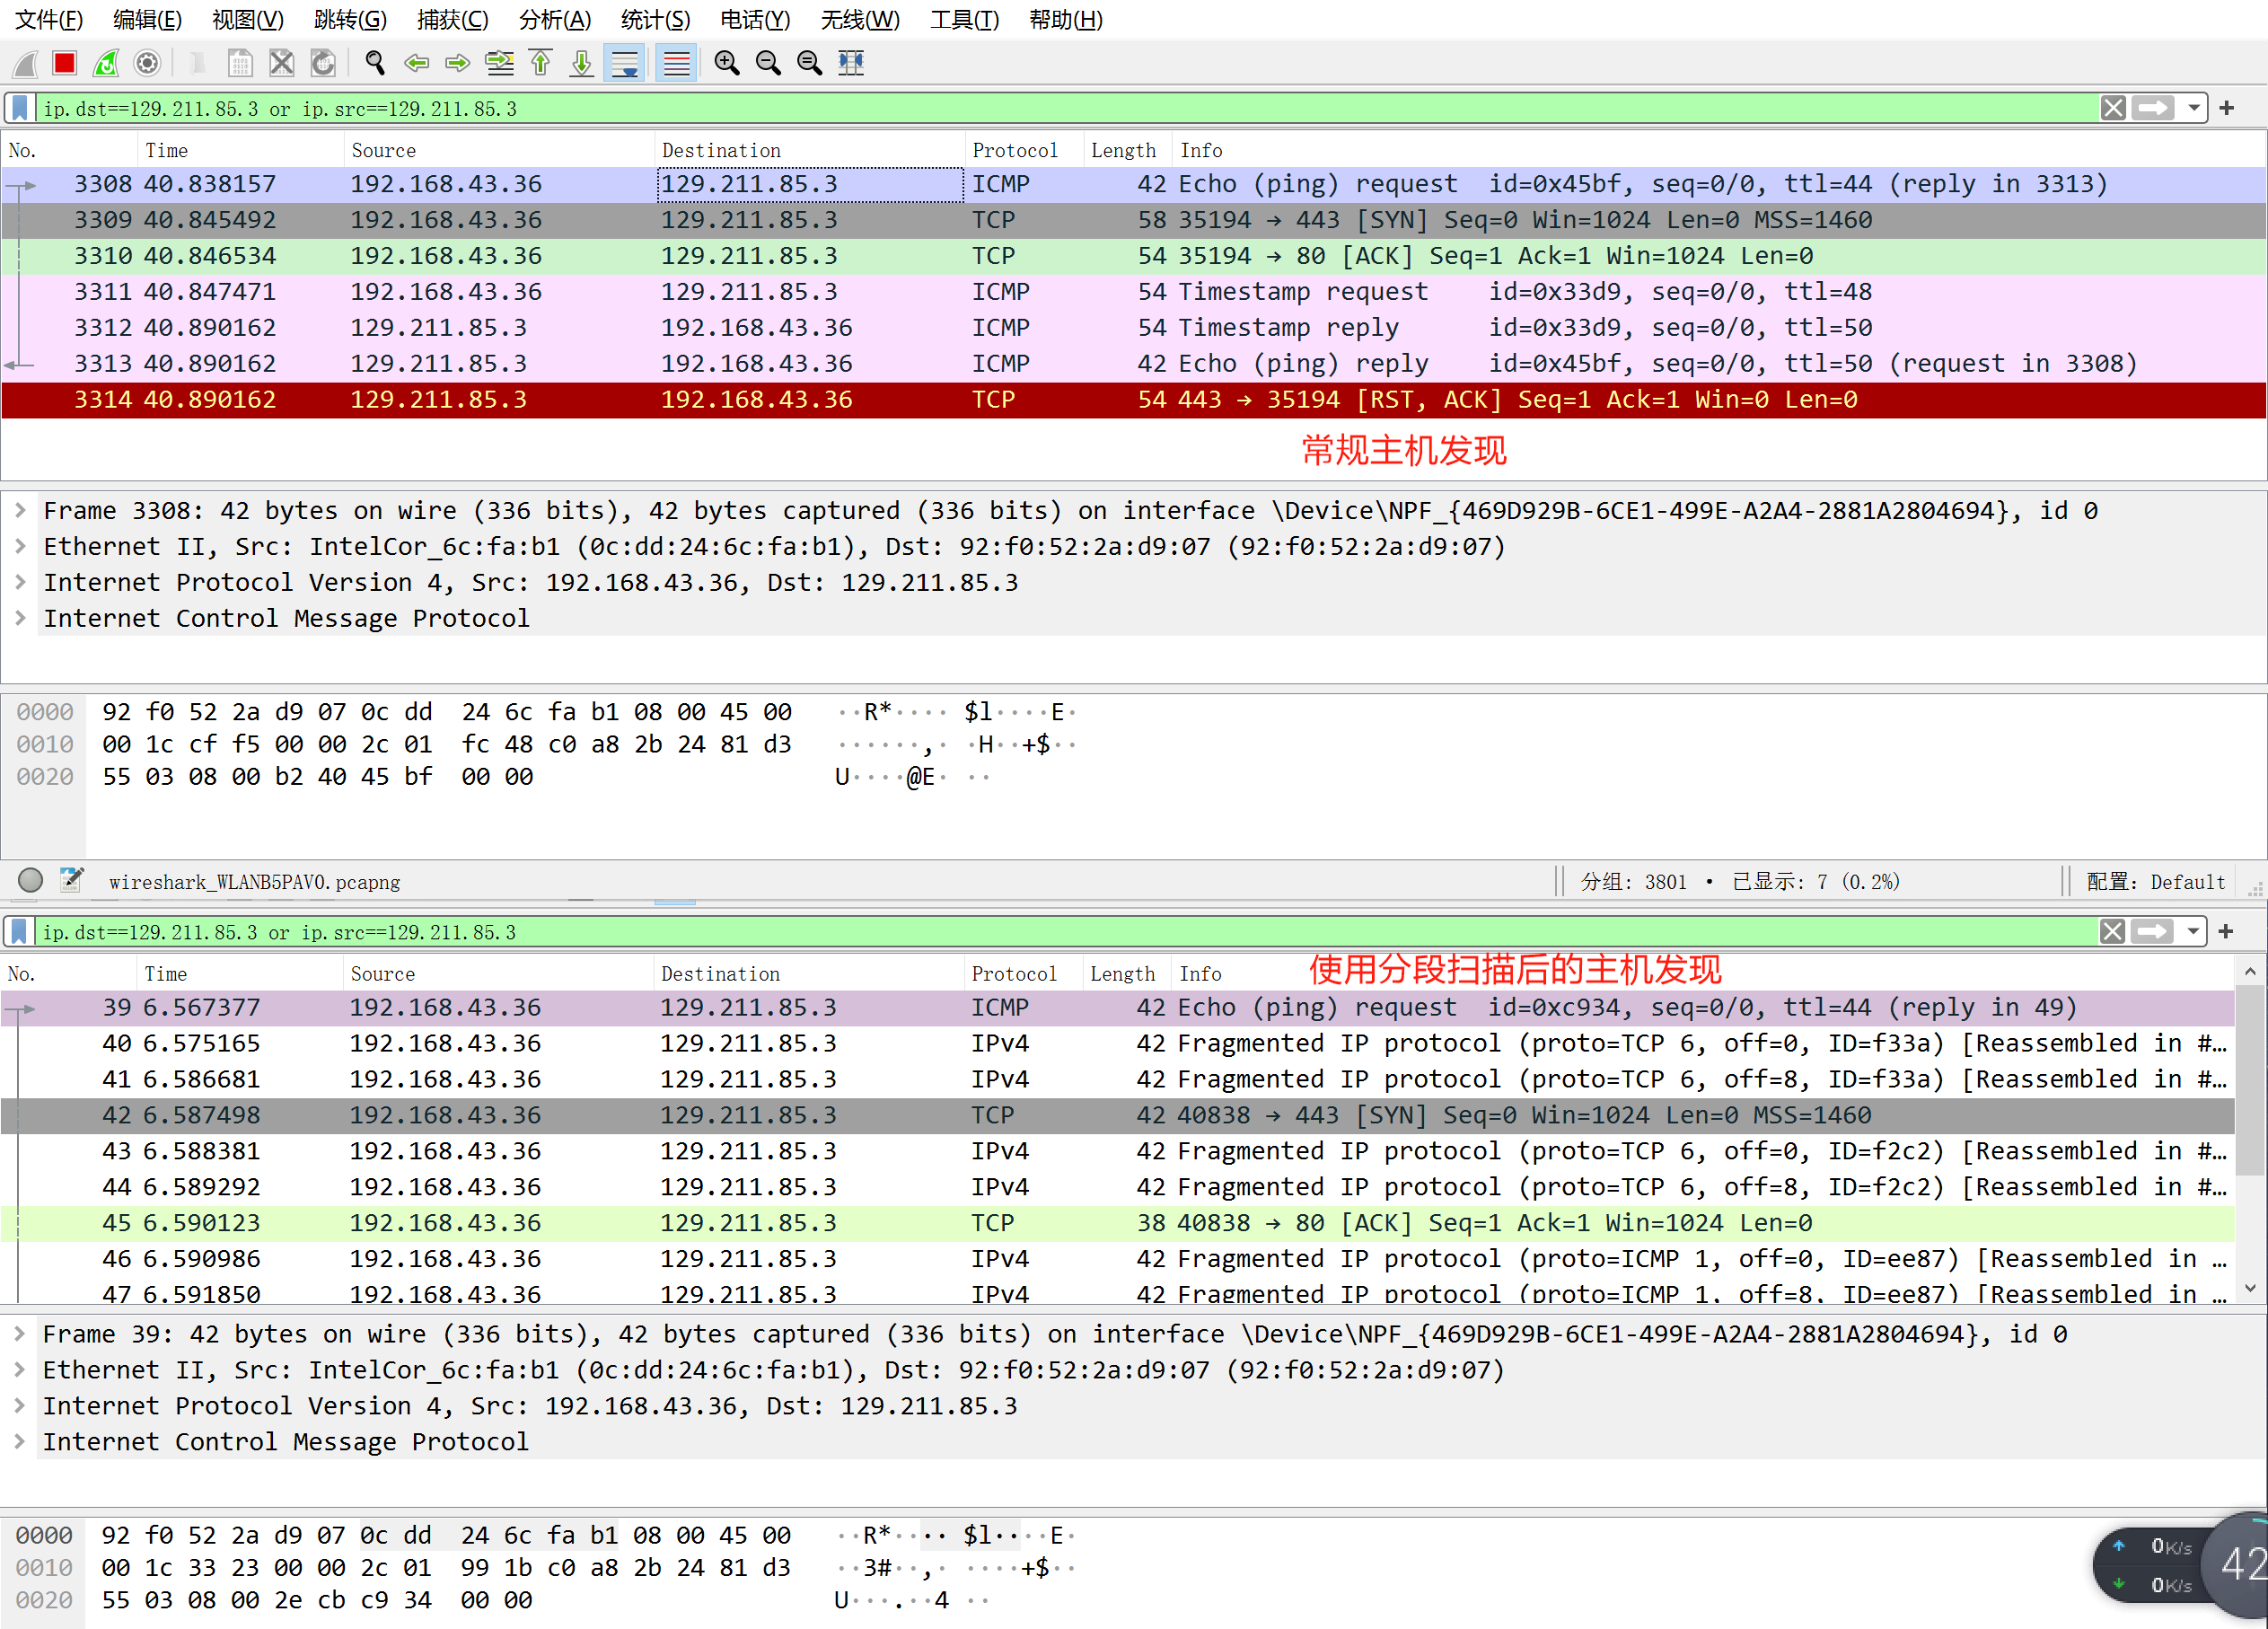The width and height of the screenshot is (2268, 1629).
Task: Open the 统计(S) menu
Action: tap(655, 20)
